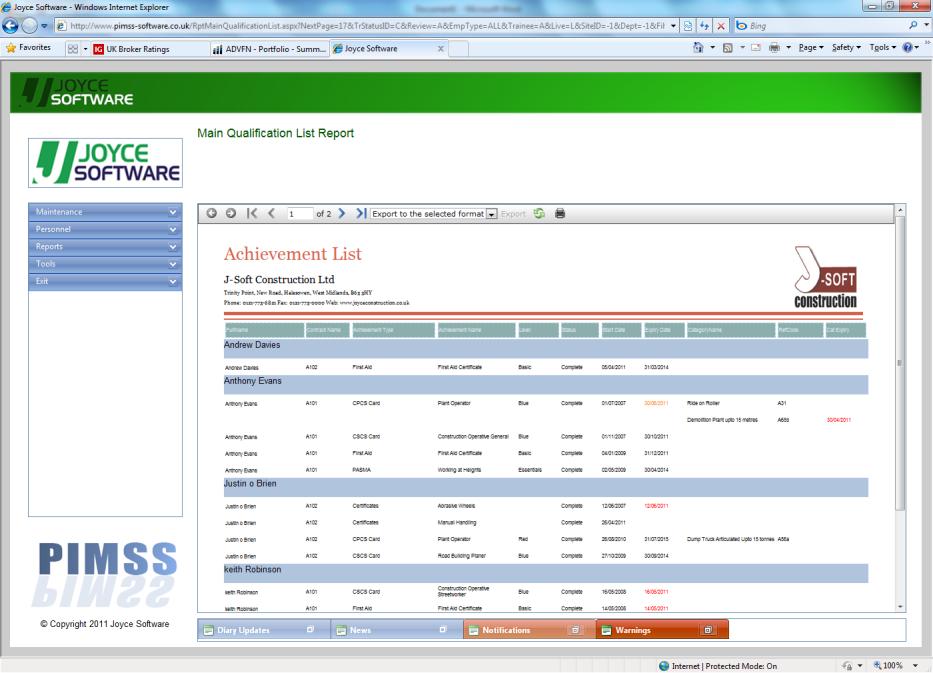
Task: Click the keith Robinson group header
Action: coord(546,573)
